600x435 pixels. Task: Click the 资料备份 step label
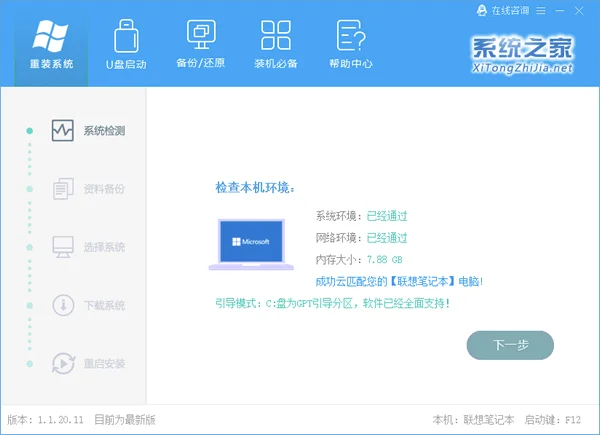(x=104, y=189)
